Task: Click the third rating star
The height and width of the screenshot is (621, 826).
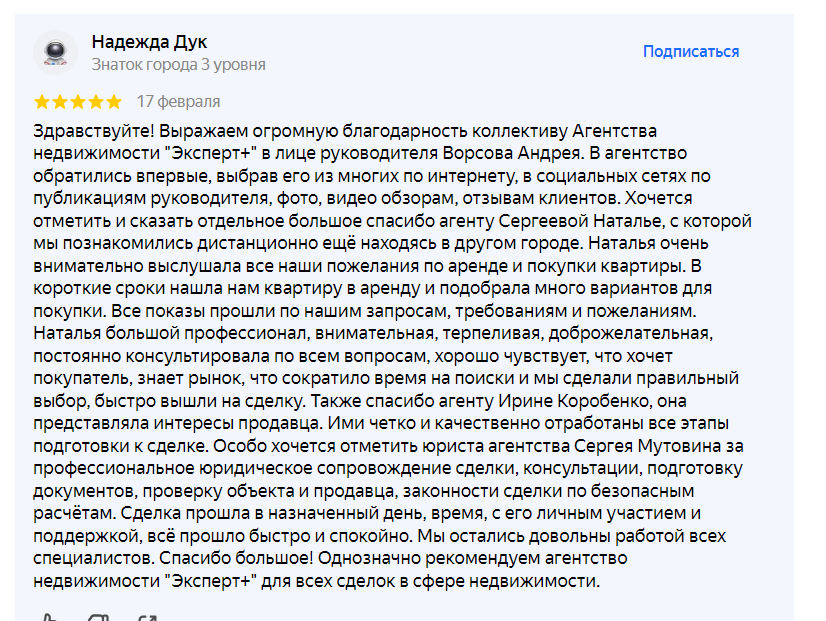Action: (x=78, y=102)
